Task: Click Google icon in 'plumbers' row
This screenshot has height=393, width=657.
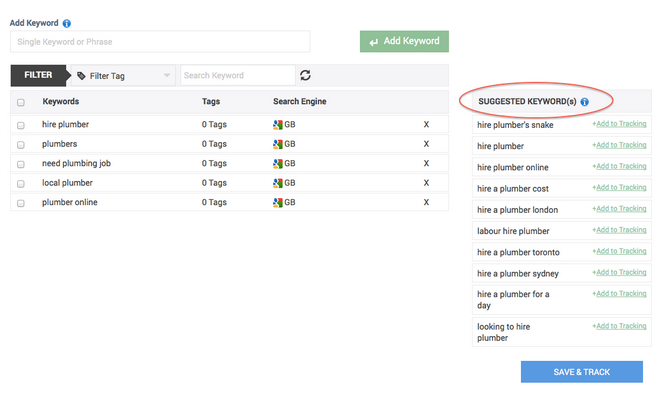Action: coord(277,144)
